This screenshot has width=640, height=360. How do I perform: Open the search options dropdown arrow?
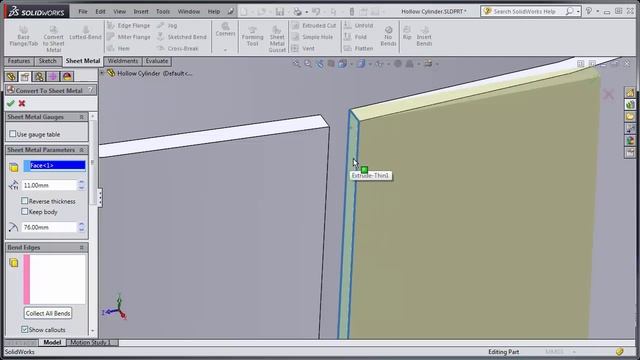coord(578,12)
